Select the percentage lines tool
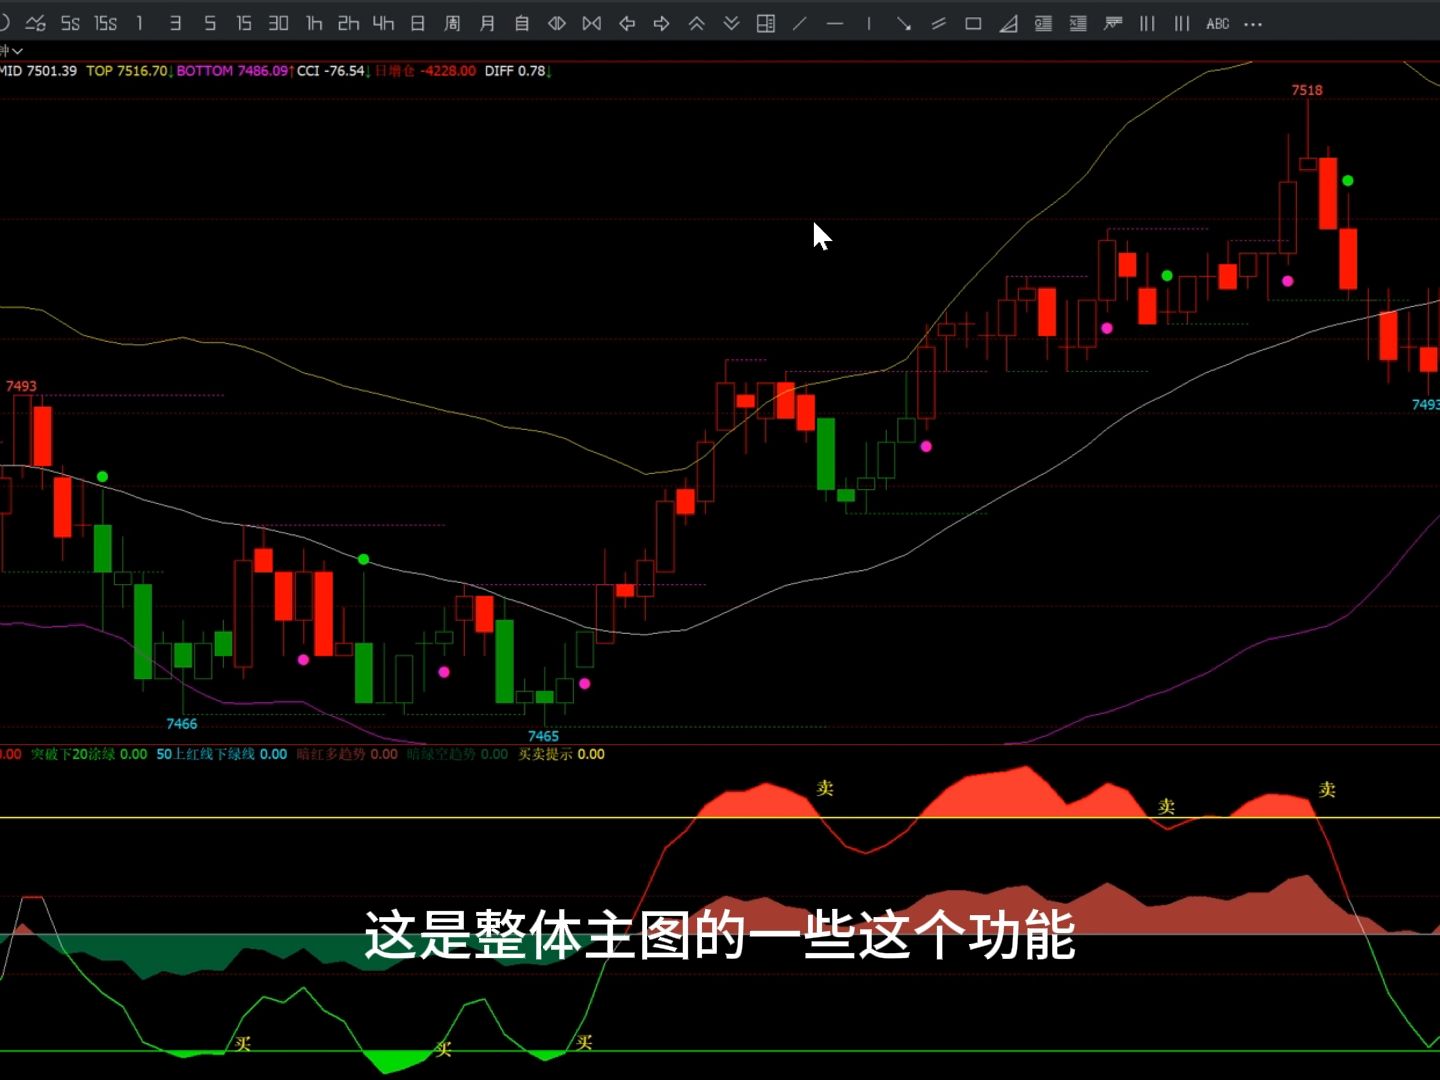The width and height of the screenshot is (1440, 1080). 1078,23
